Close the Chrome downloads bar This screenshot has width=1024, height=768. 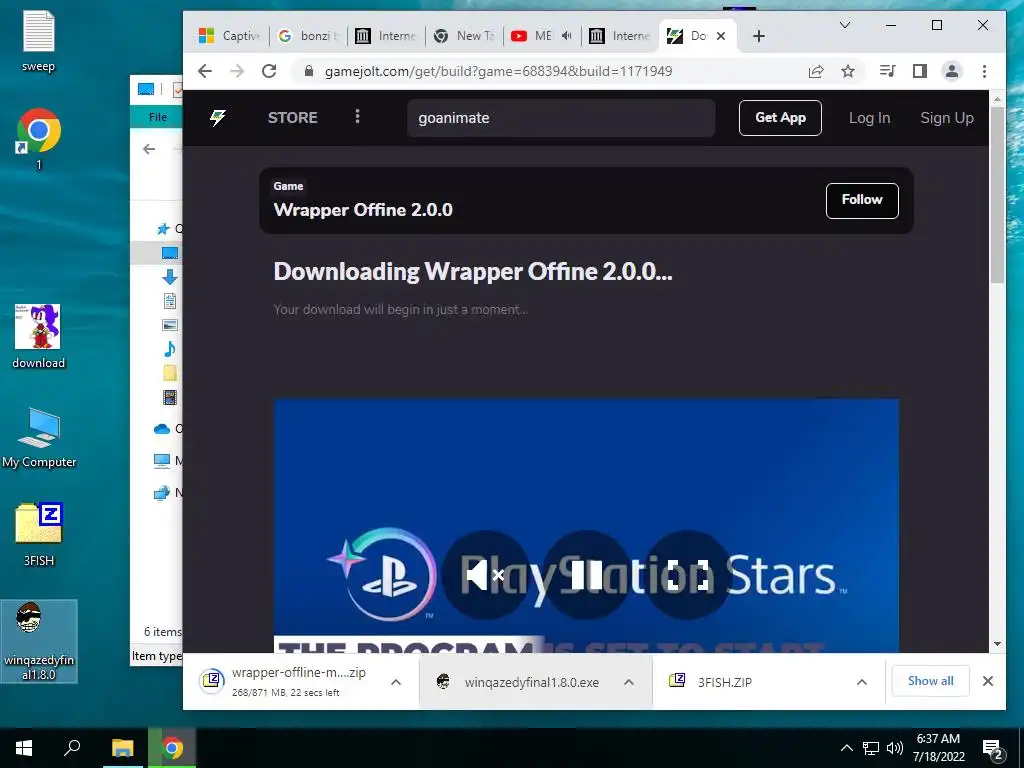[988, 681]
